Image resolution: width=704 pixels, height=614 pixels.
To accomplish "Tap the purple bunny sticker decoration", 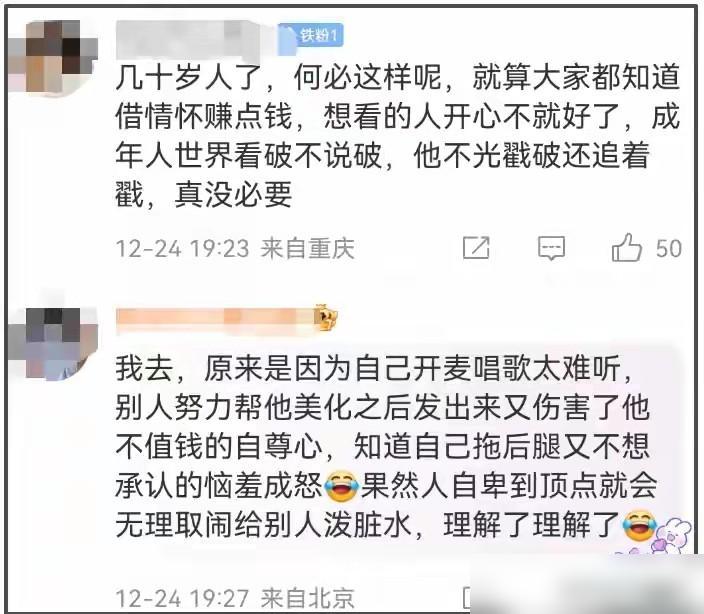I will pyautogui.click(x=673, y=535).
